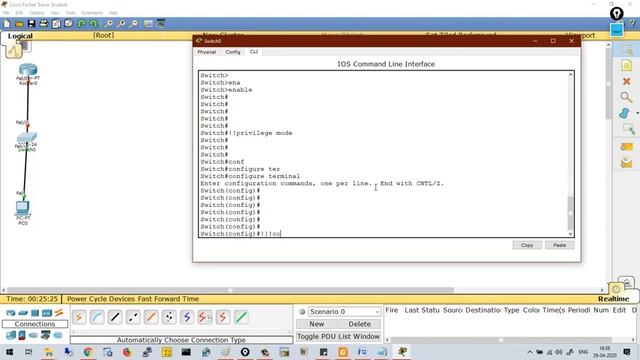
Task: Open the custom devices dialog icon
Action: (161, 24)
